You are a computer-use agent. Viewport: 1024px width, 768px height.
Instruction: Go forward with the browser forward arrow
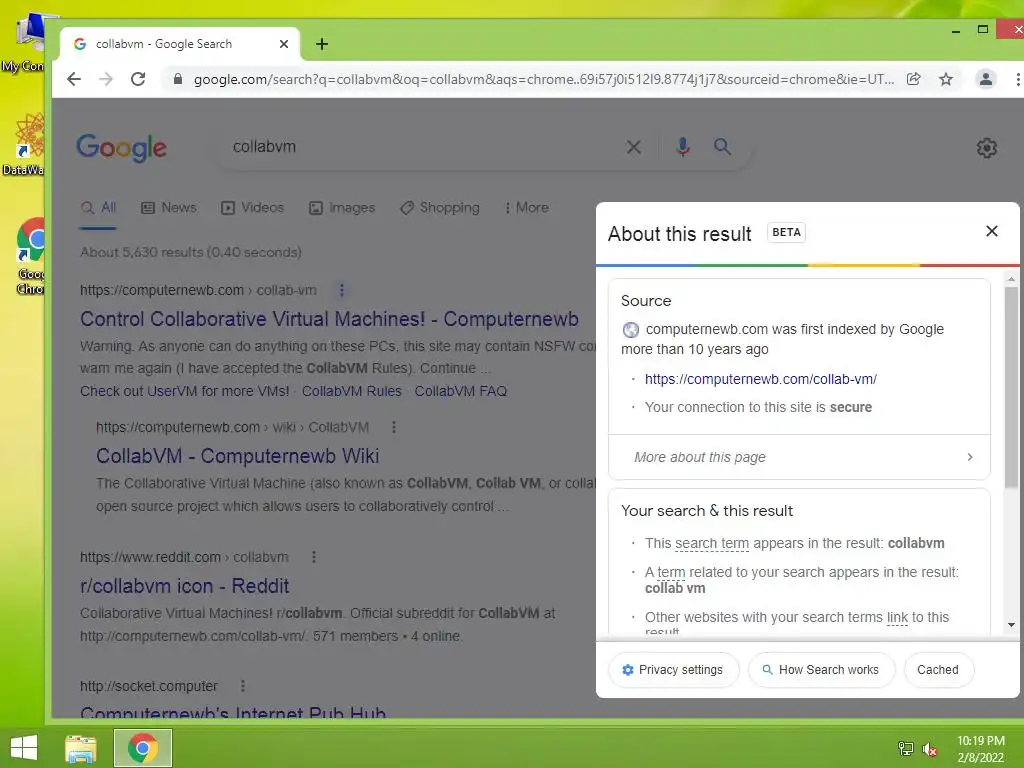tap(106, 79)
